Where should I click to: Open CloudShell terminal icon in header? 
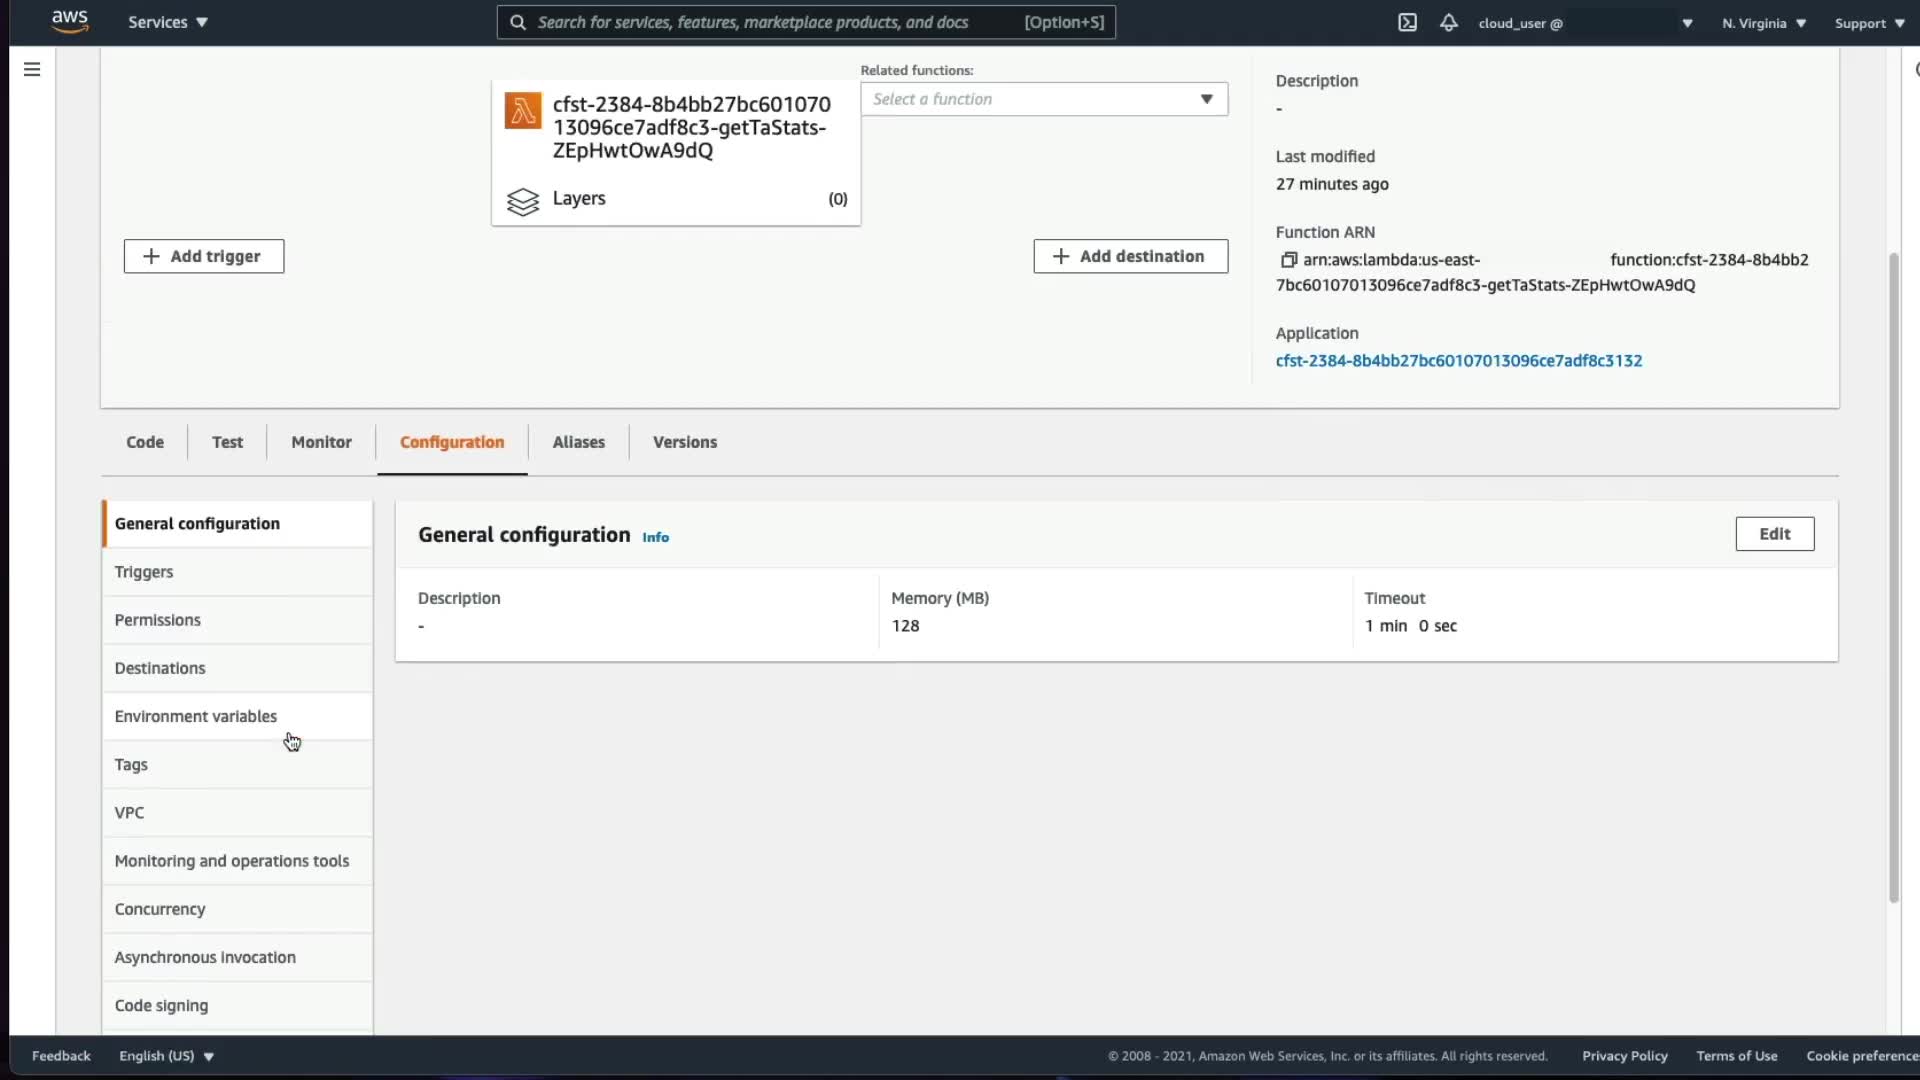tap(1407, 22)
